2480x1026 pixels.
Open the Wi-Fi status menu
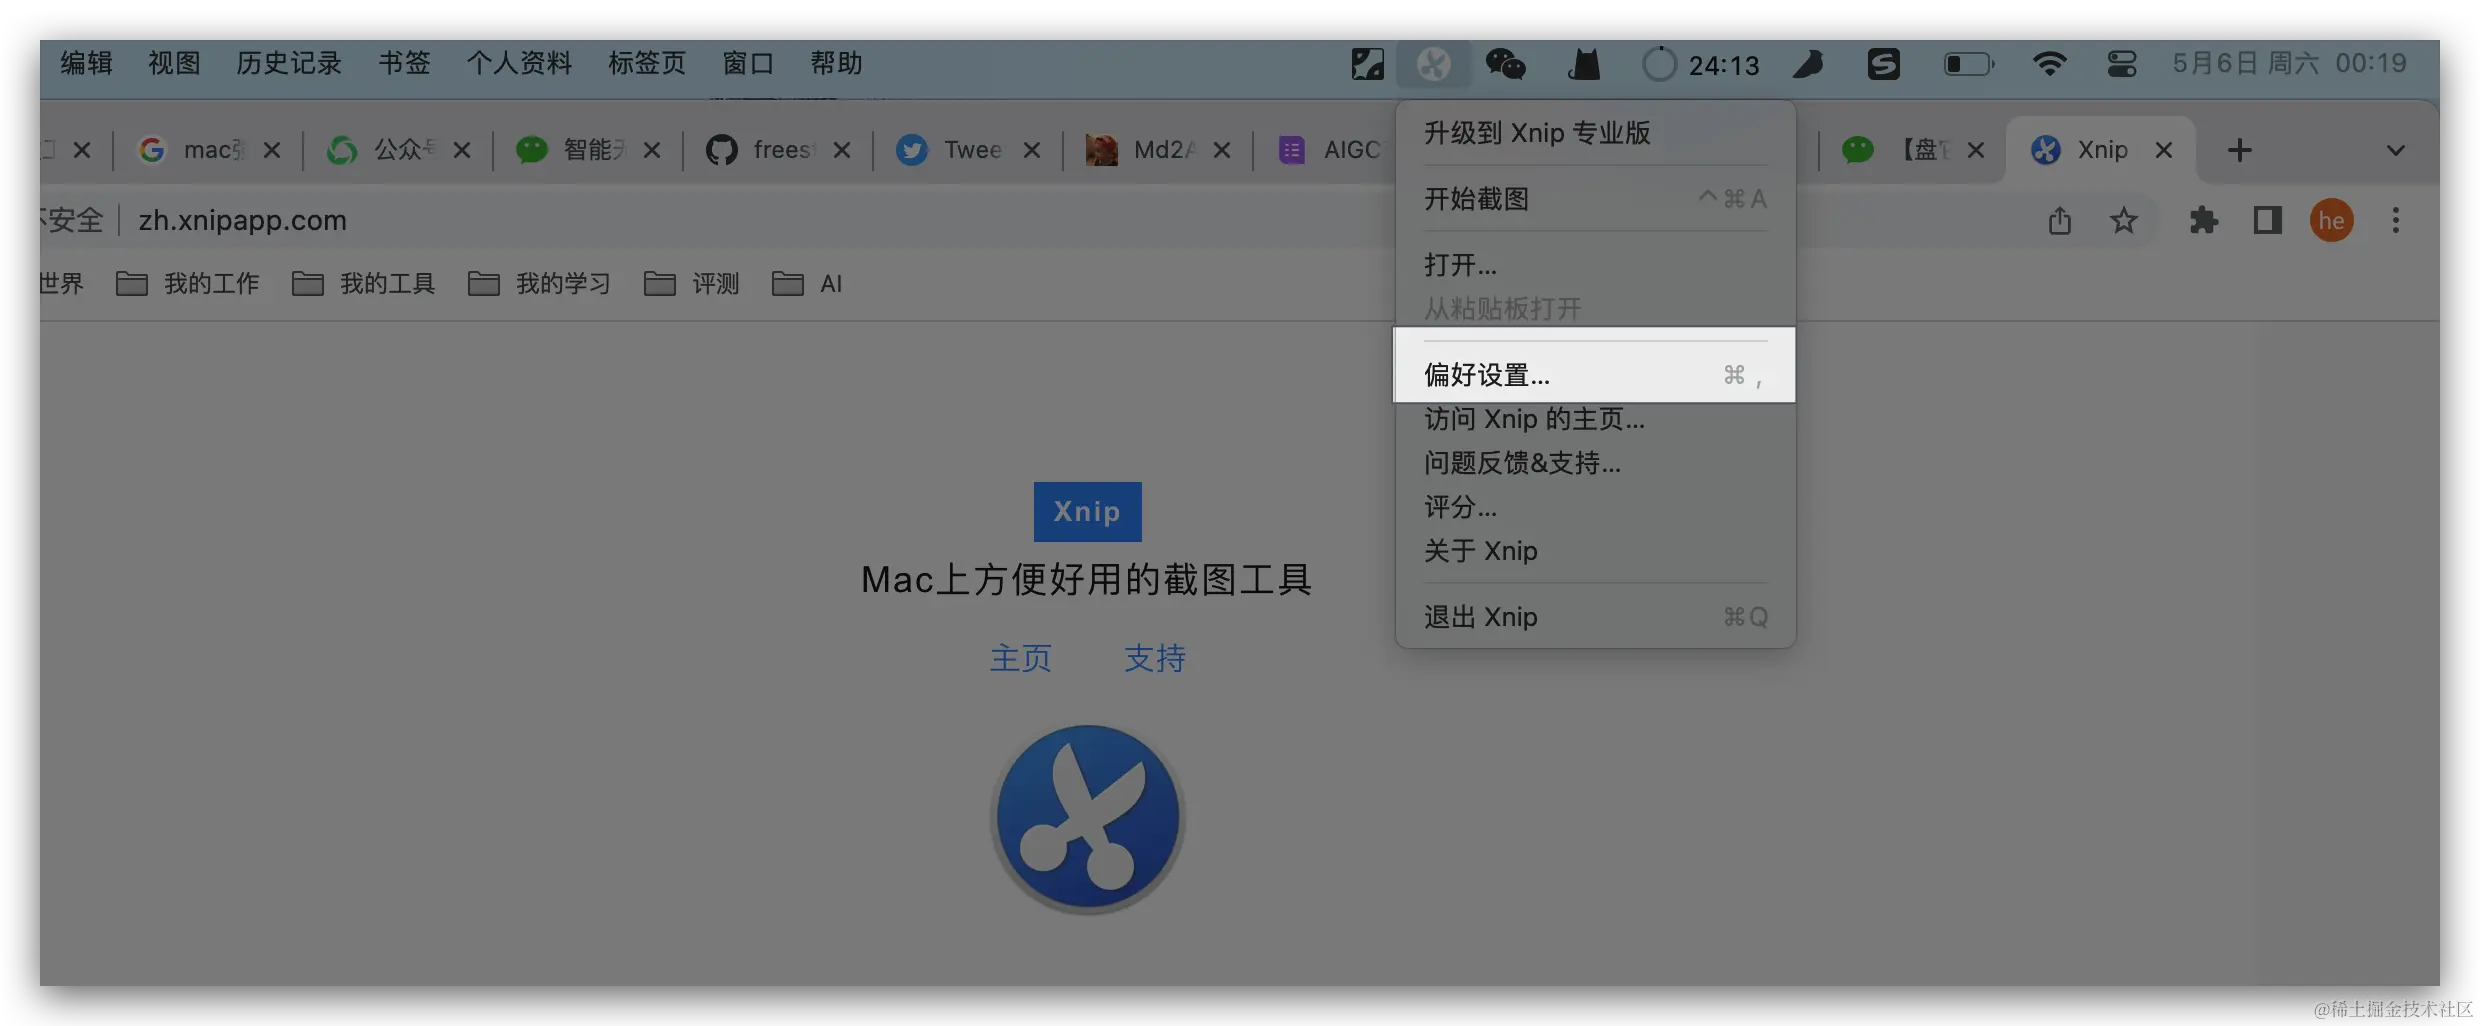coord(2049,65)
